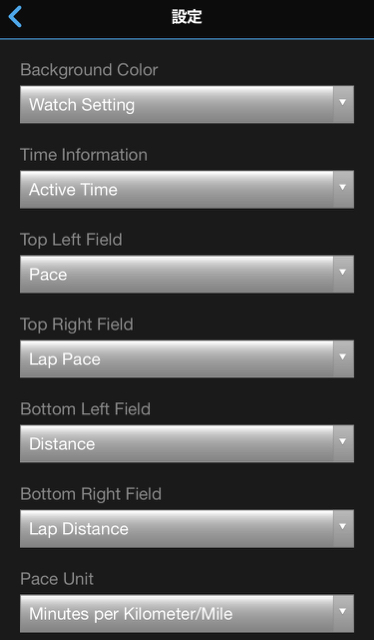This screenshot has width=374, height=640.
Task: Click the Bottom Left Field label
Action: click(x=85, y=409)
